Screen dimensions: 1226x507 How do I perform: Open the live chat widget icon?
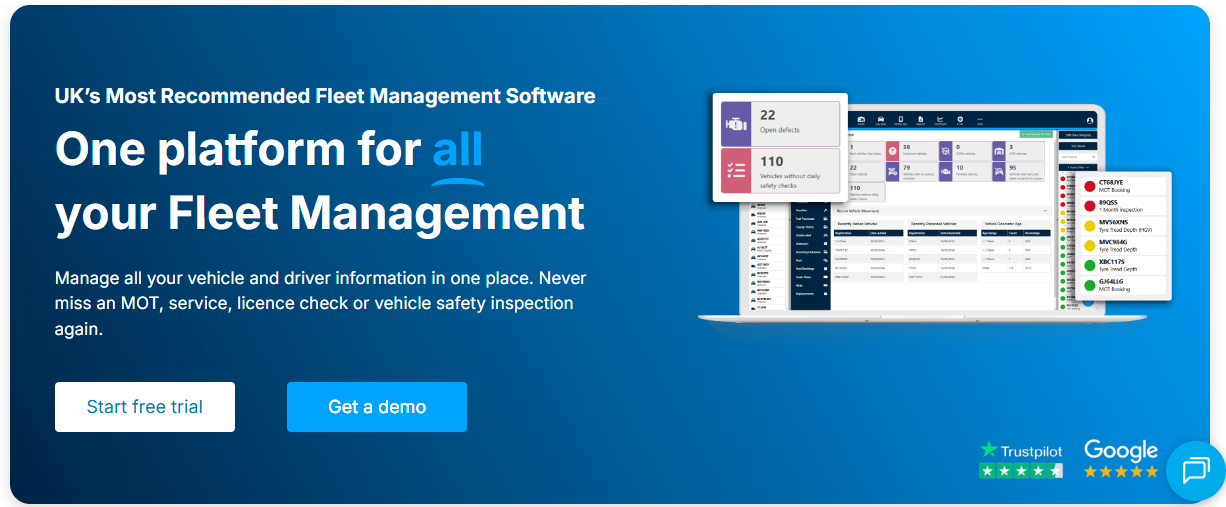[1195, 470]
